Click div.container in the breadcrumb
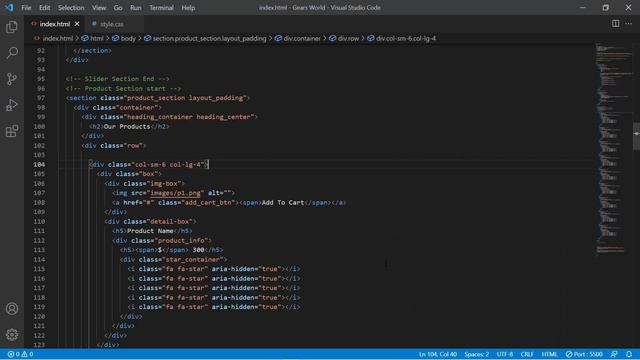Viewport: 640px width, 360px height. tap(302, 38)
